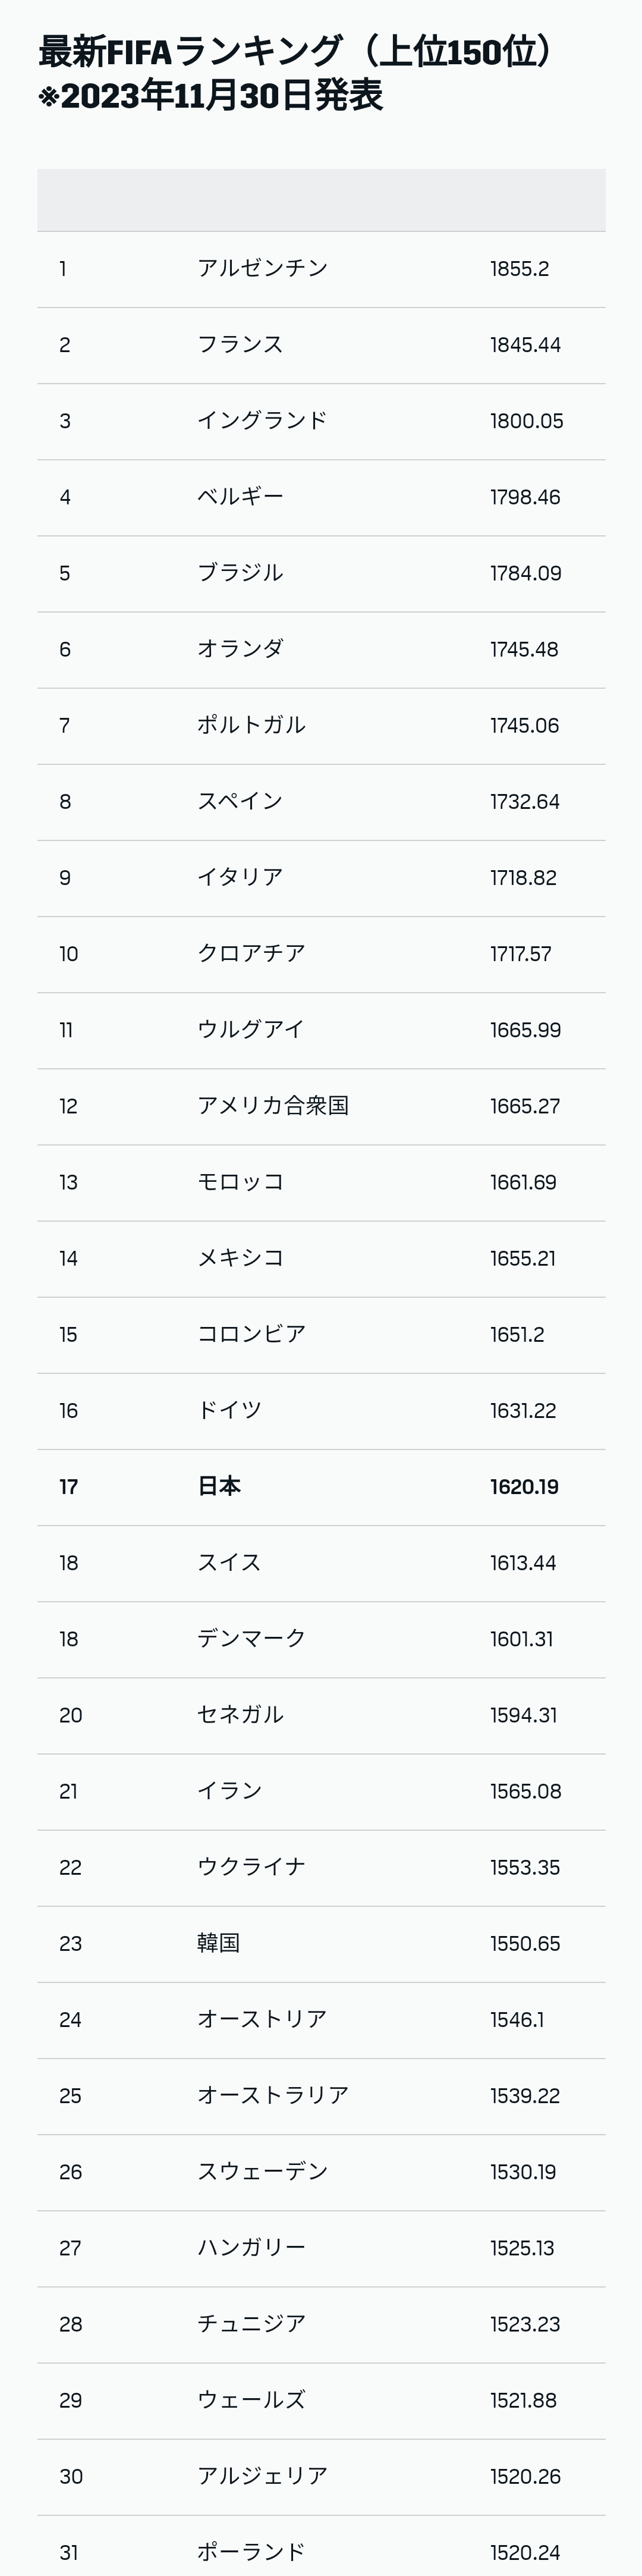Click the フランス row country cell
Screen dimensions: 642x2576
(240, 344)
